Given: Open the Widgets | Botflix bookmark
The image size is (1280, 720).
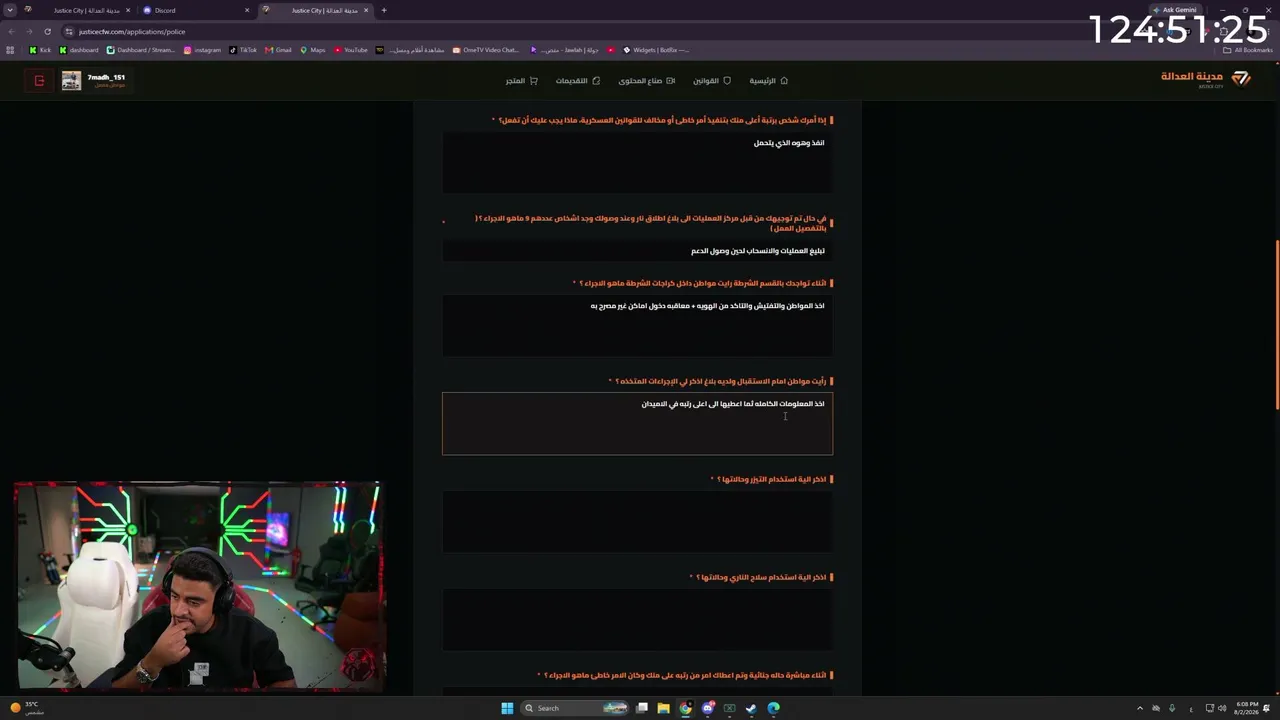Looking at the screenshot, I should 655,50.
